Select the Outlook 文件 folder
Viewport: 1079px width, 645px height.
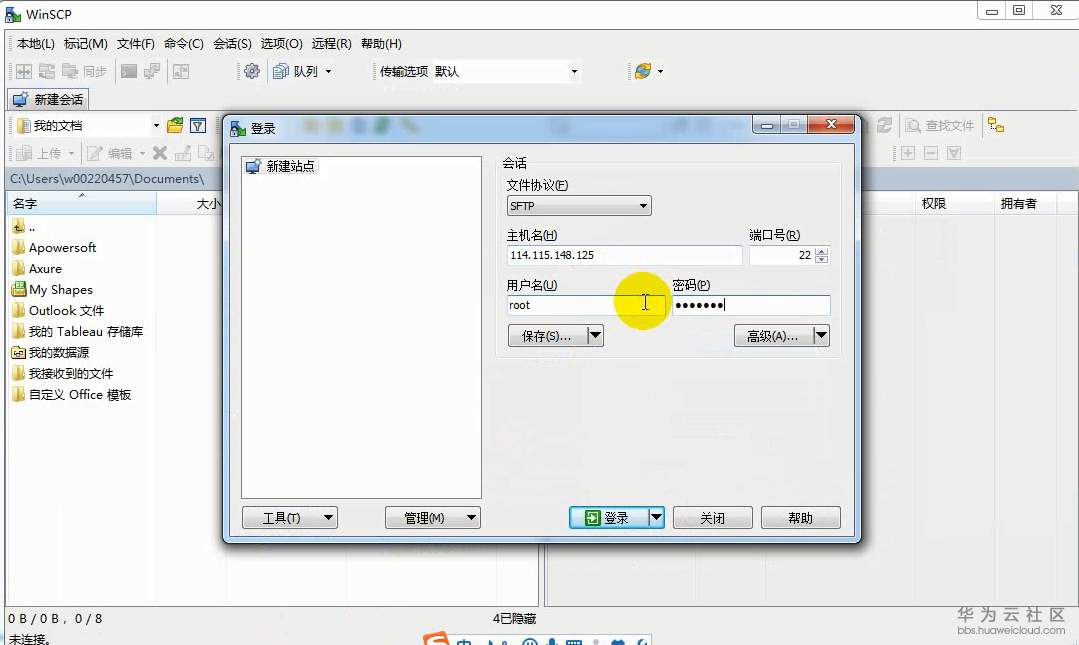(x=66, y=311)
